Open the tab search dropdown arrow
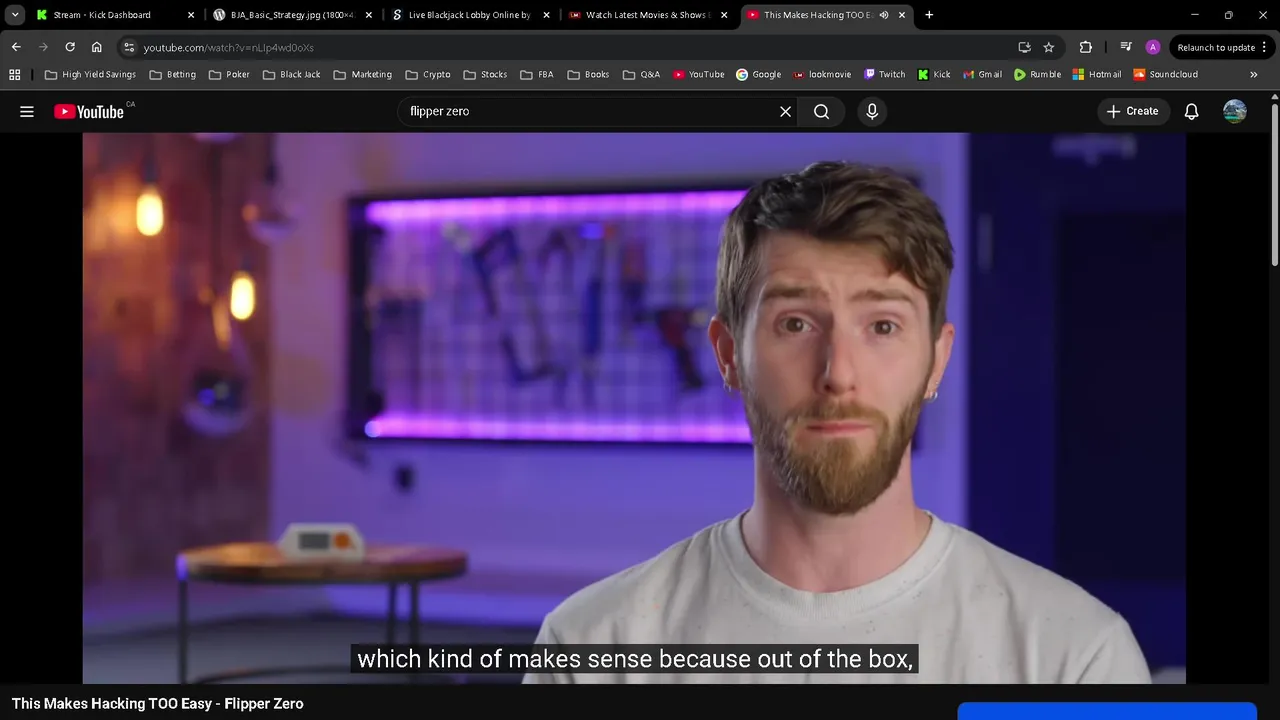Image resolution: width=1280 pixels, height=720 pixels. 15,15
